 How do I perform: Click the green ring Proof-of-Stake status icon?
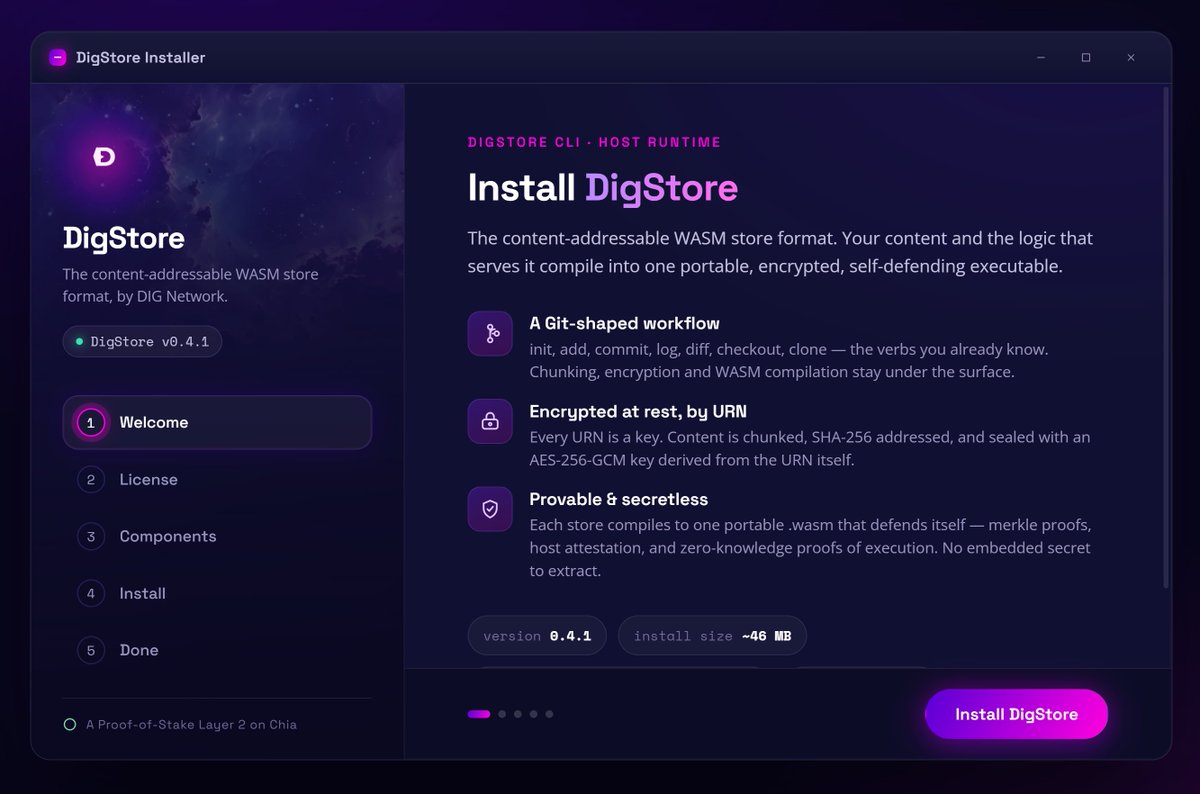(x=70, y=724)
